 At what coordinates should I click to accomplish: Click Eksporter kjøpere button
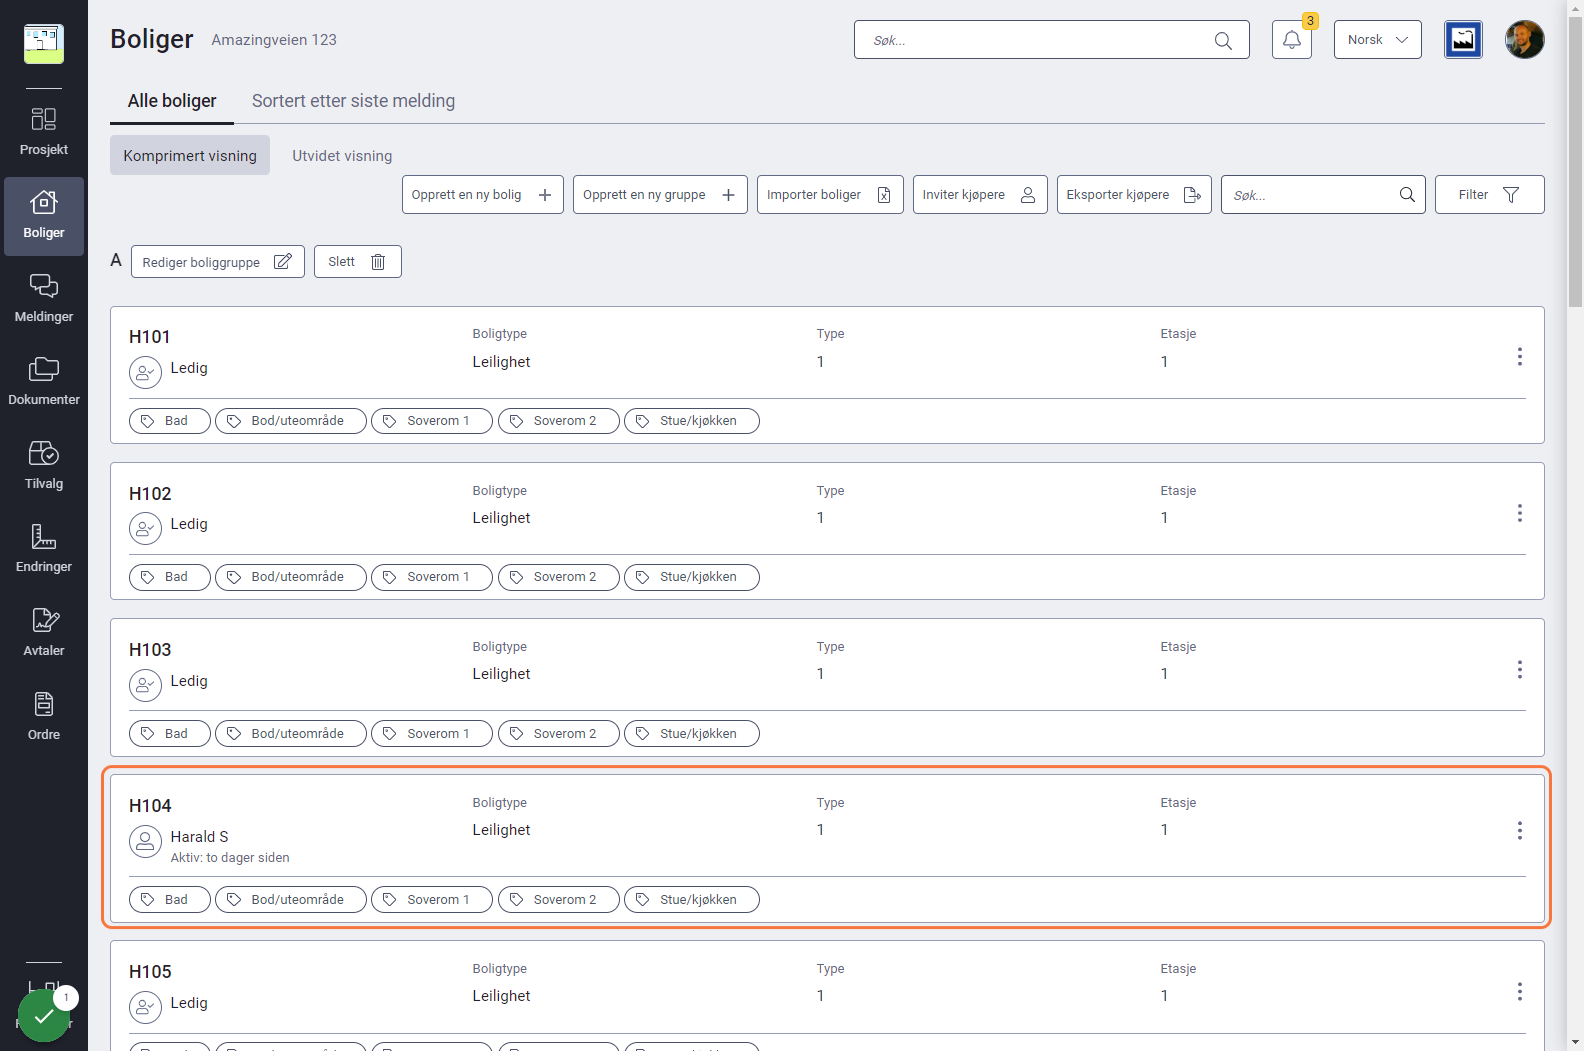[1134, 195]
